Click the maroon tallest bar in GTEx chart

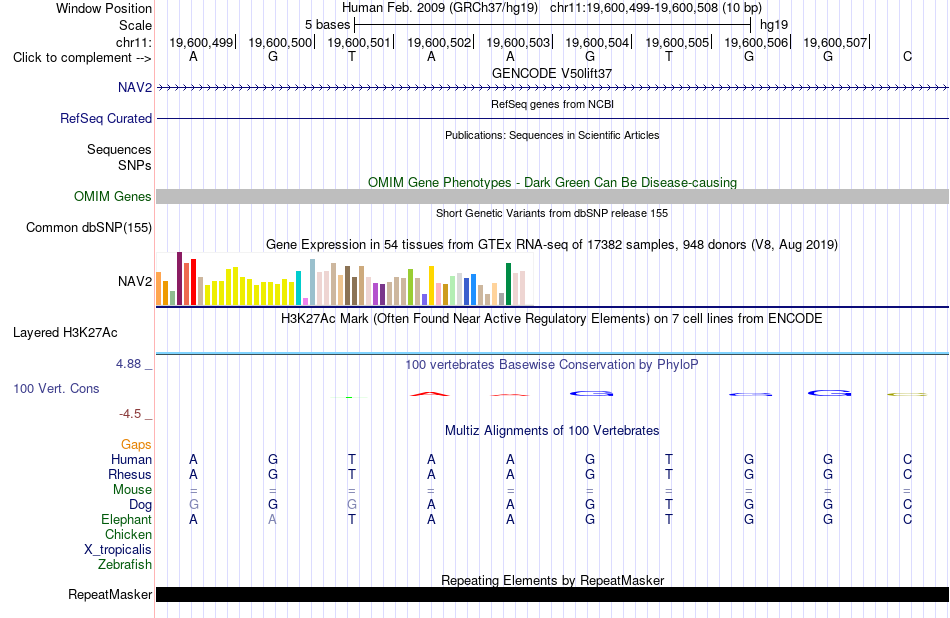point(179,279)
